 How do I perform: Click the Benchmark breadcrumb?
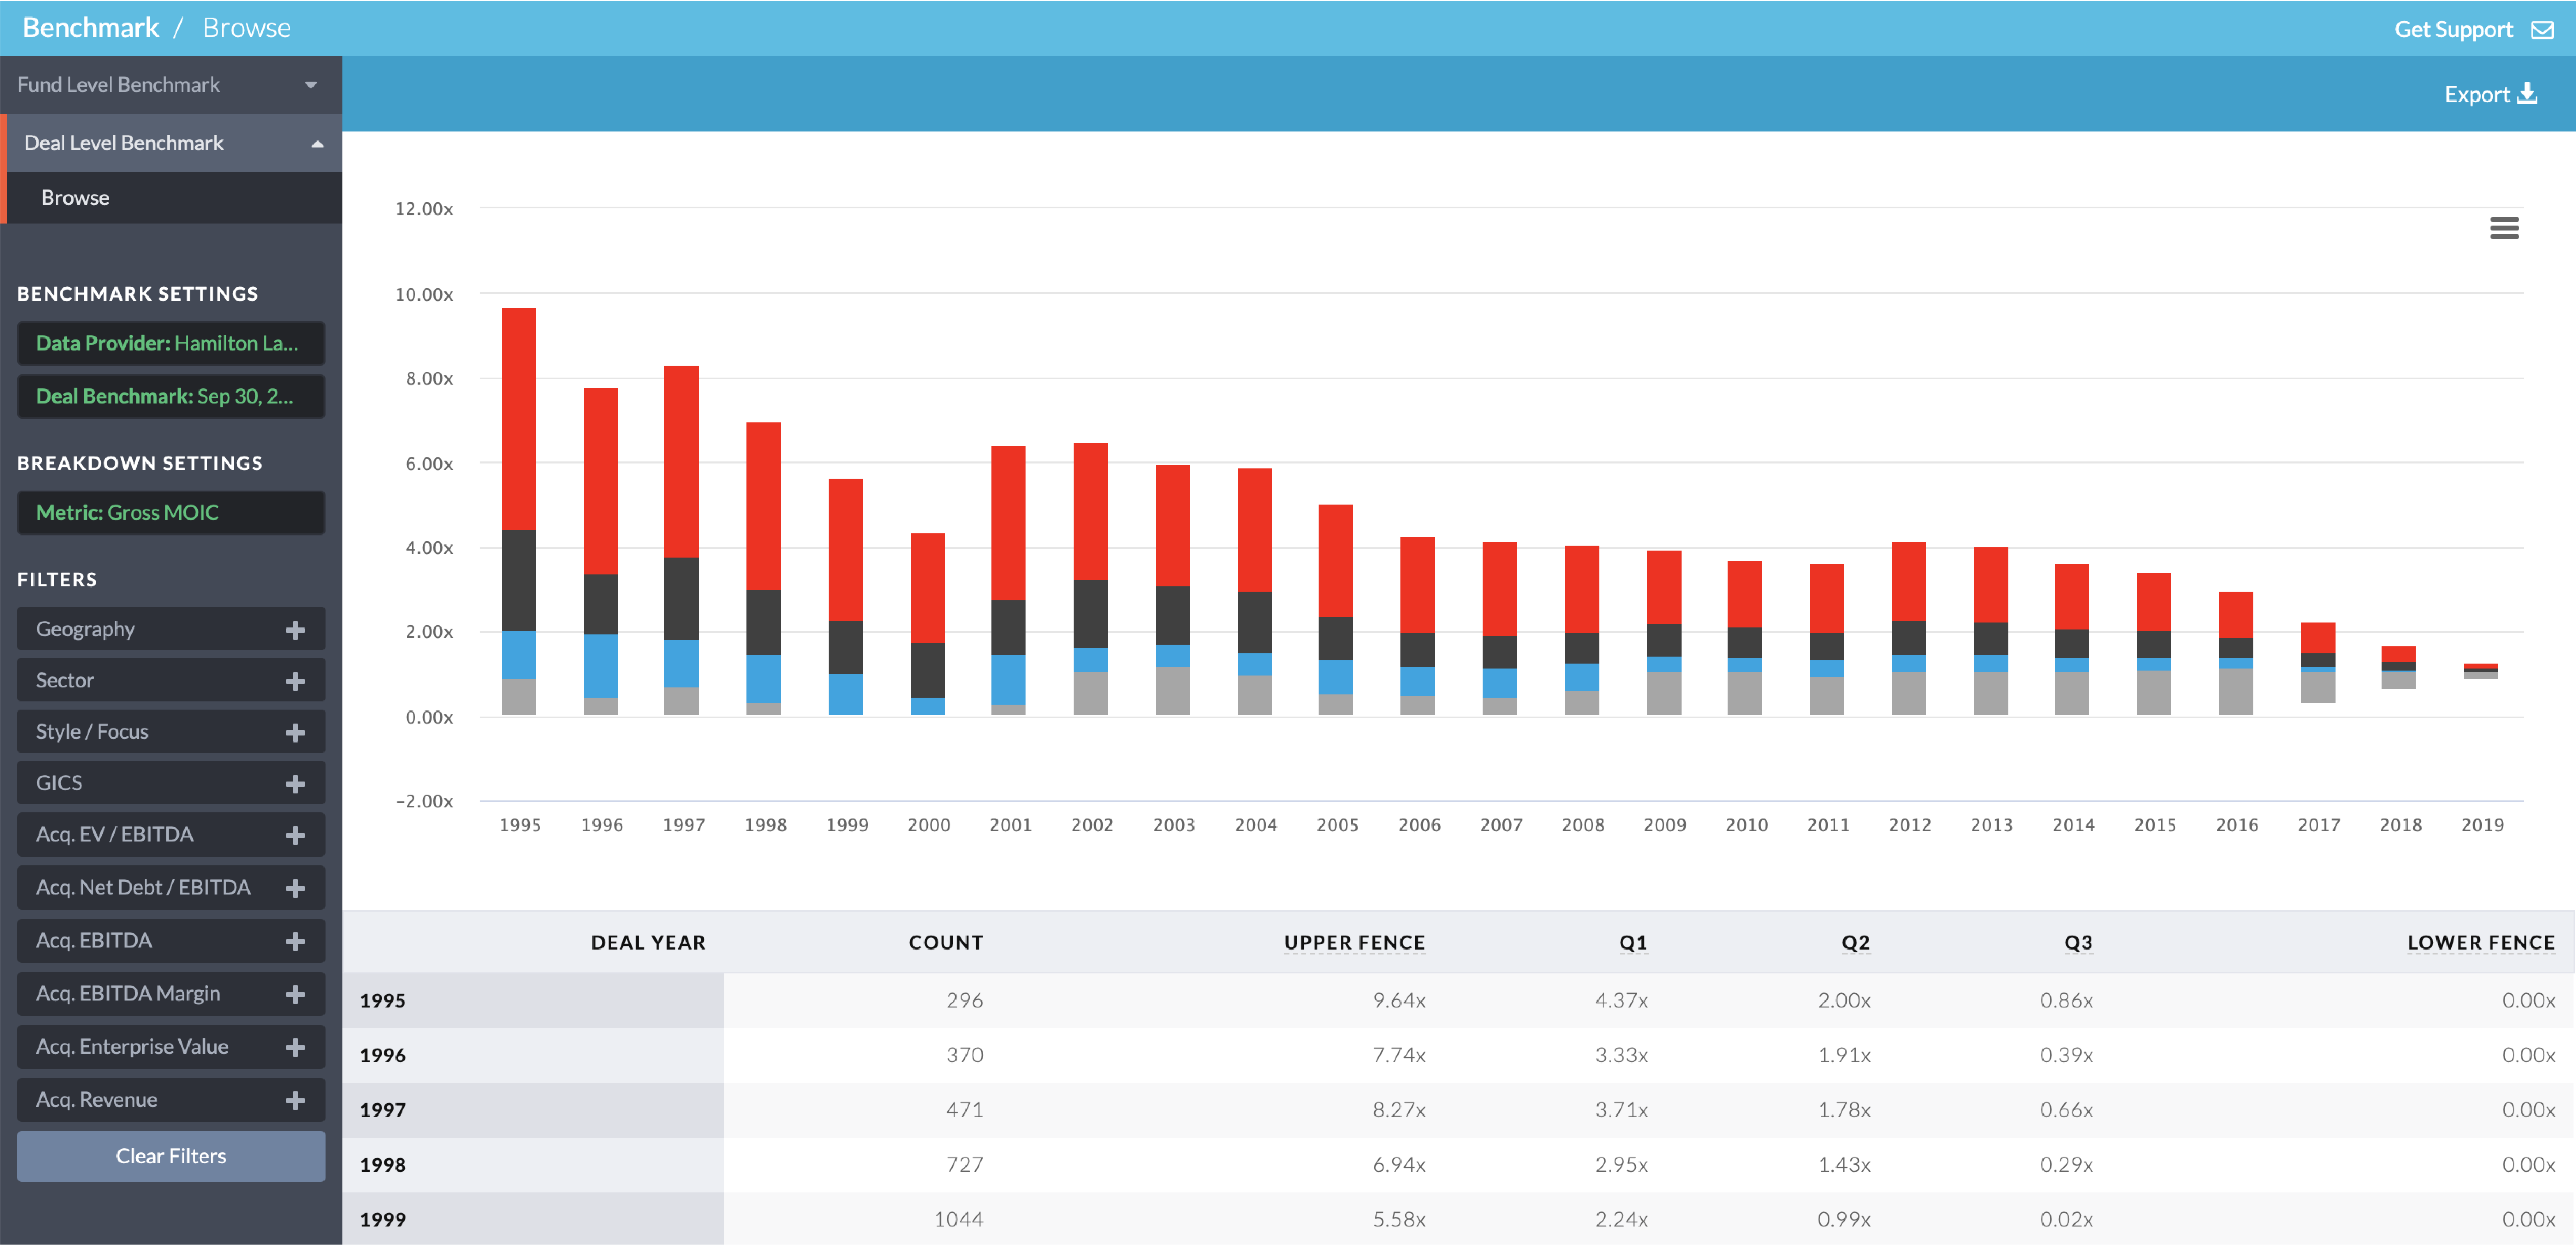click(91, 27)
